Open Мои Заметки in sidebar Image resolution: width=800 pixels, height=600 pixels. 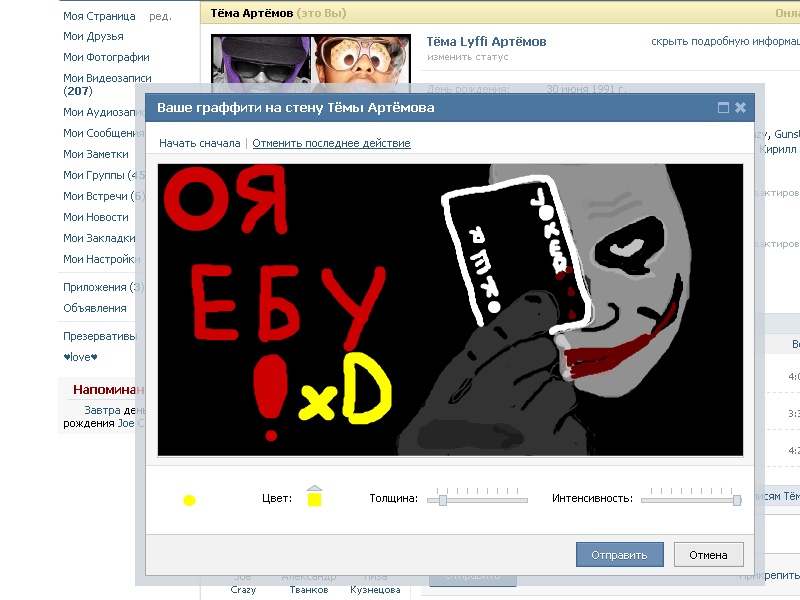96,154
